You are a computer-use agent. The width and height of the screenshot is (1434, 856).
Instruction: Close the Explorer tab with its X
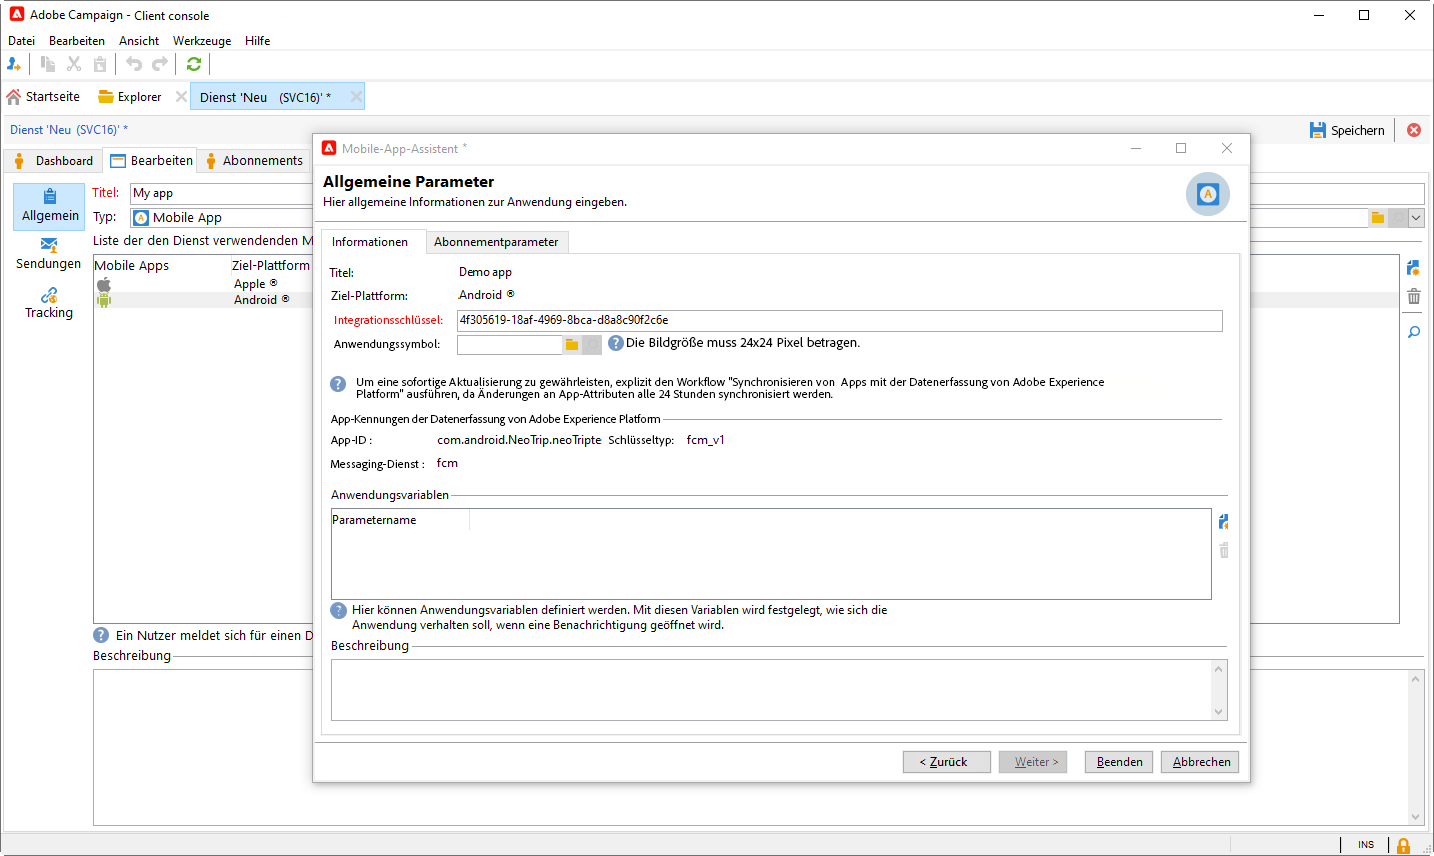(x=181, y=97)
